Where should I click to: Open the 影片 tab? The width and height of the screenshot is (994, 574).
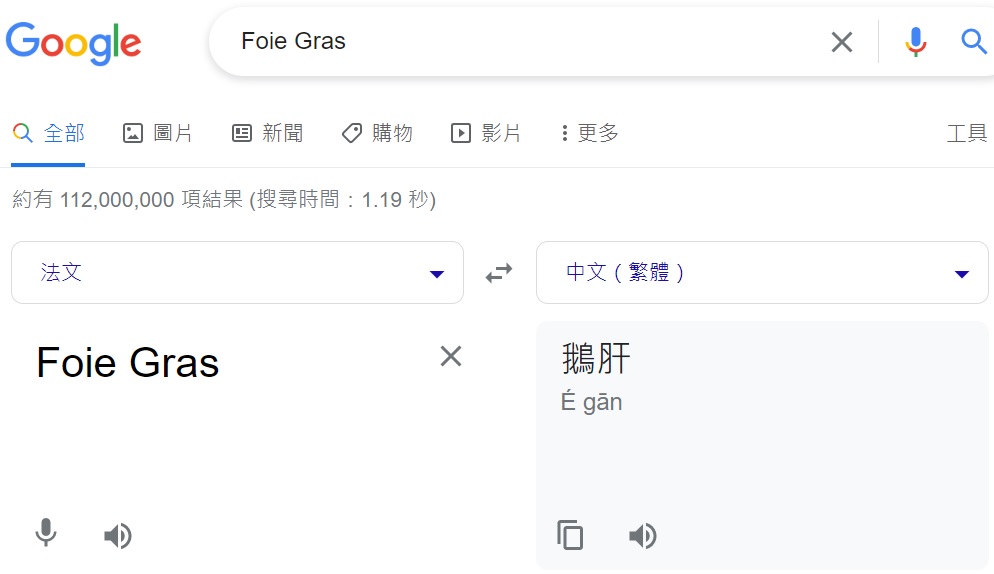(x=486, y=133)
